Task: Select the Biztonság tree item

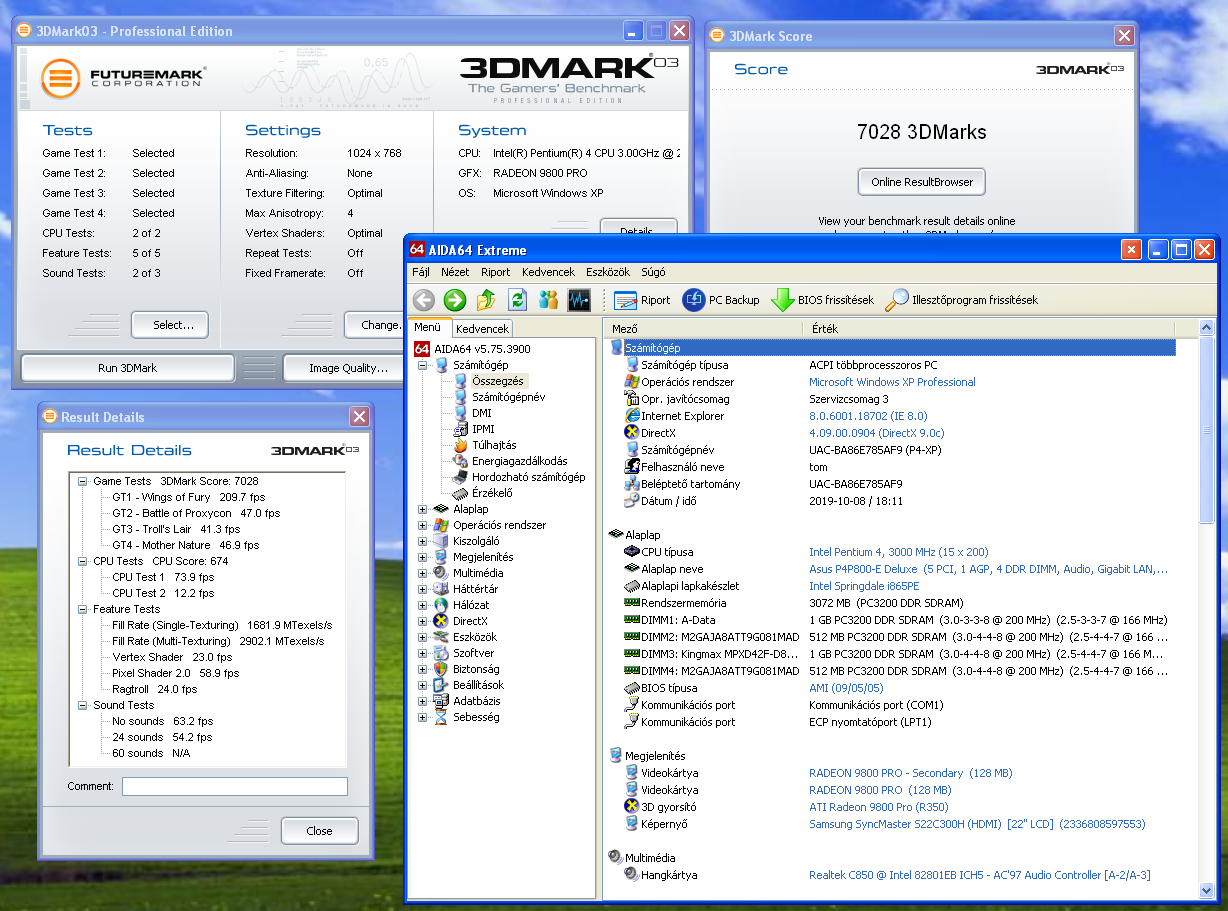Action: 475,669
